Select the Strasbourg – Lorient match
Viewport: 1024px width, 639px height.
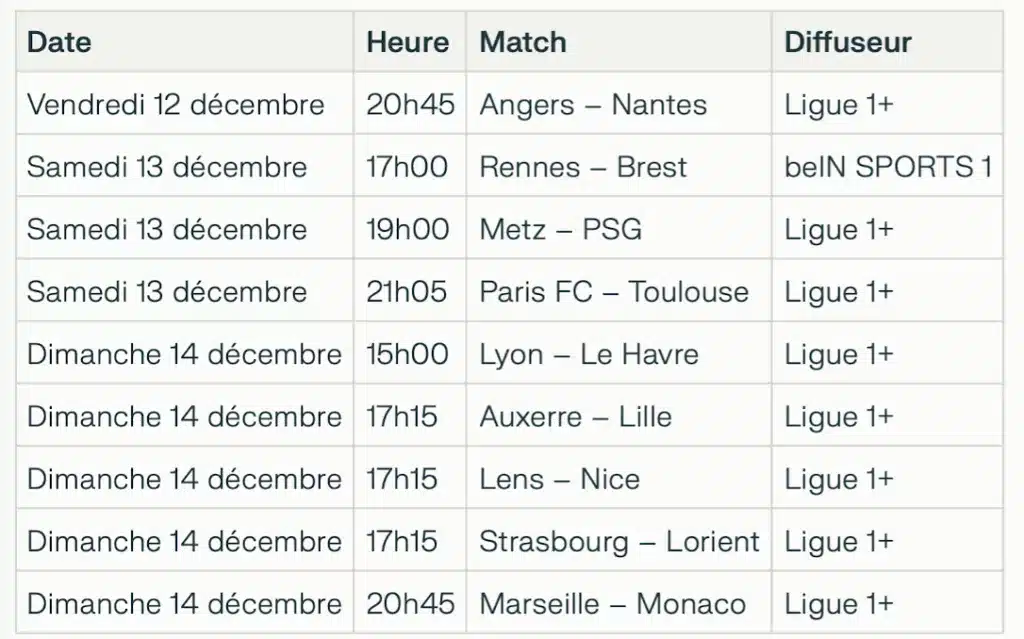coord(619,542)
